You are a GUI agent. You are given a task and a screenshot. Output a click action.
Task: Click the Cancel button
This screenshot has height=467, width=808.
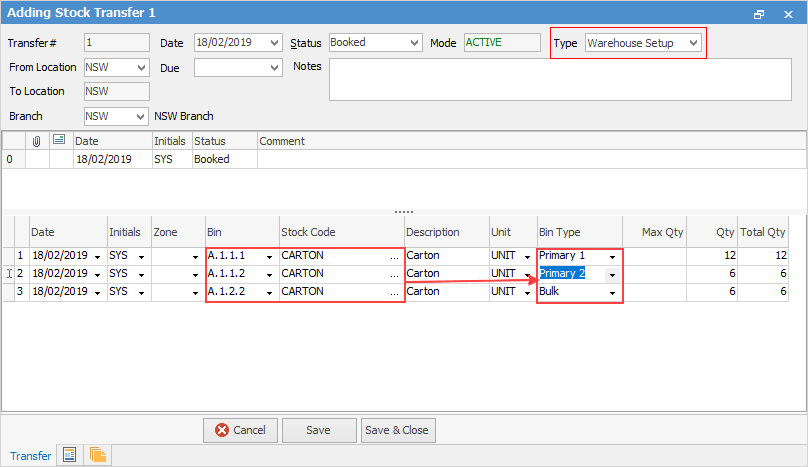point(240,430)
